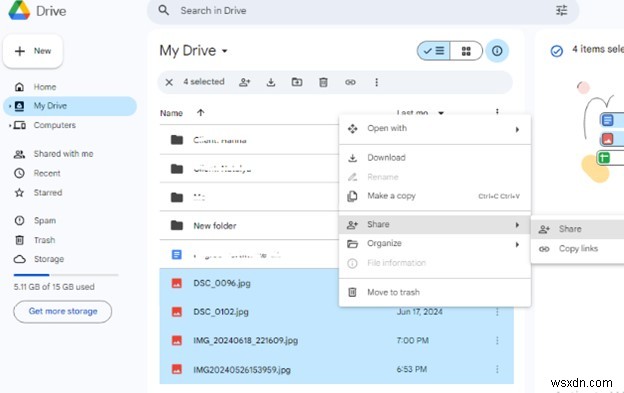624x393 pixels.
Task: Clear the 4 selected items with X
Action: 169,82
